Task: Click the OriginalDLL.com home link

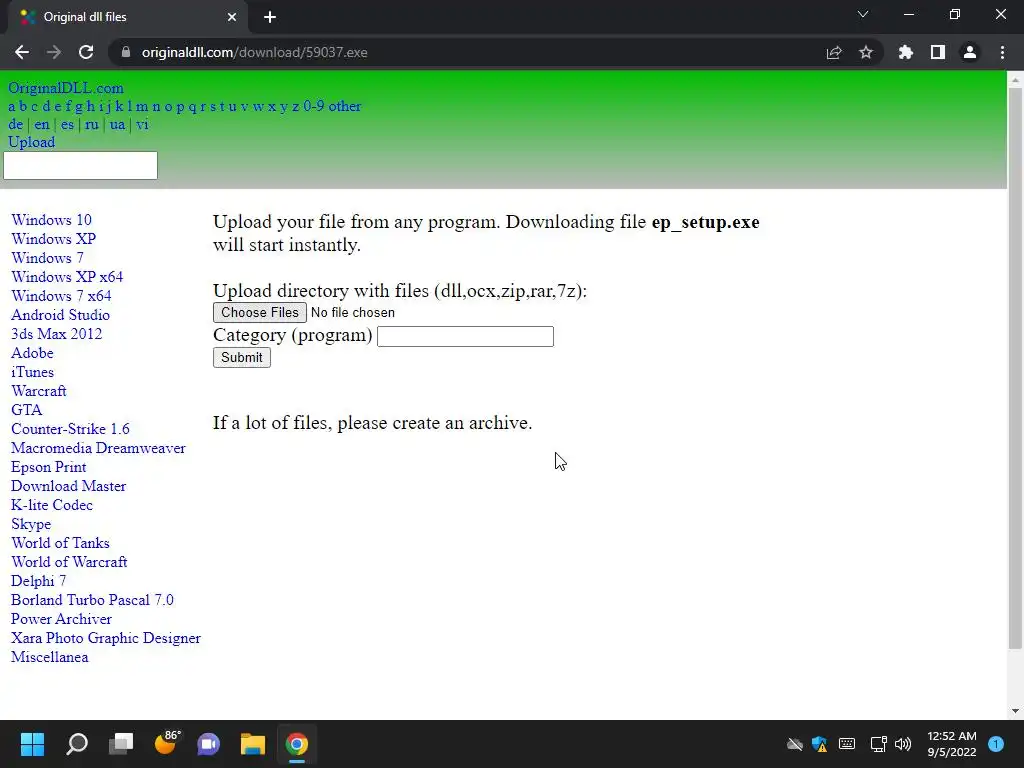Action: coord(65,88)
